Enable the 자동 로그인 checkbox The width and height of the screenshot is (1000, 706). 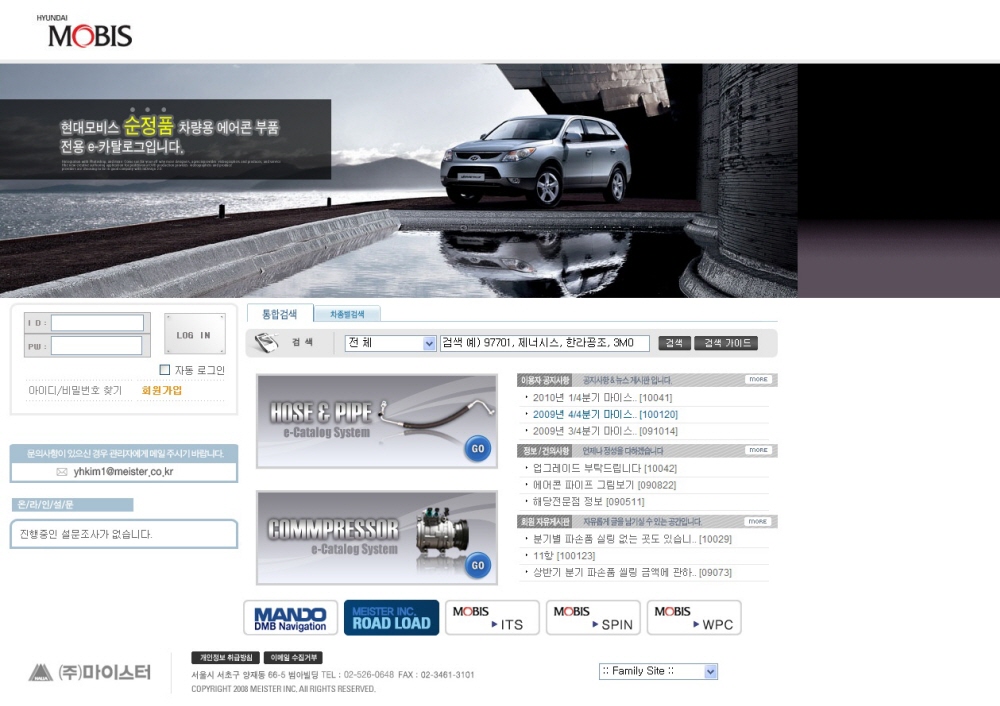[x=165, y=370]
